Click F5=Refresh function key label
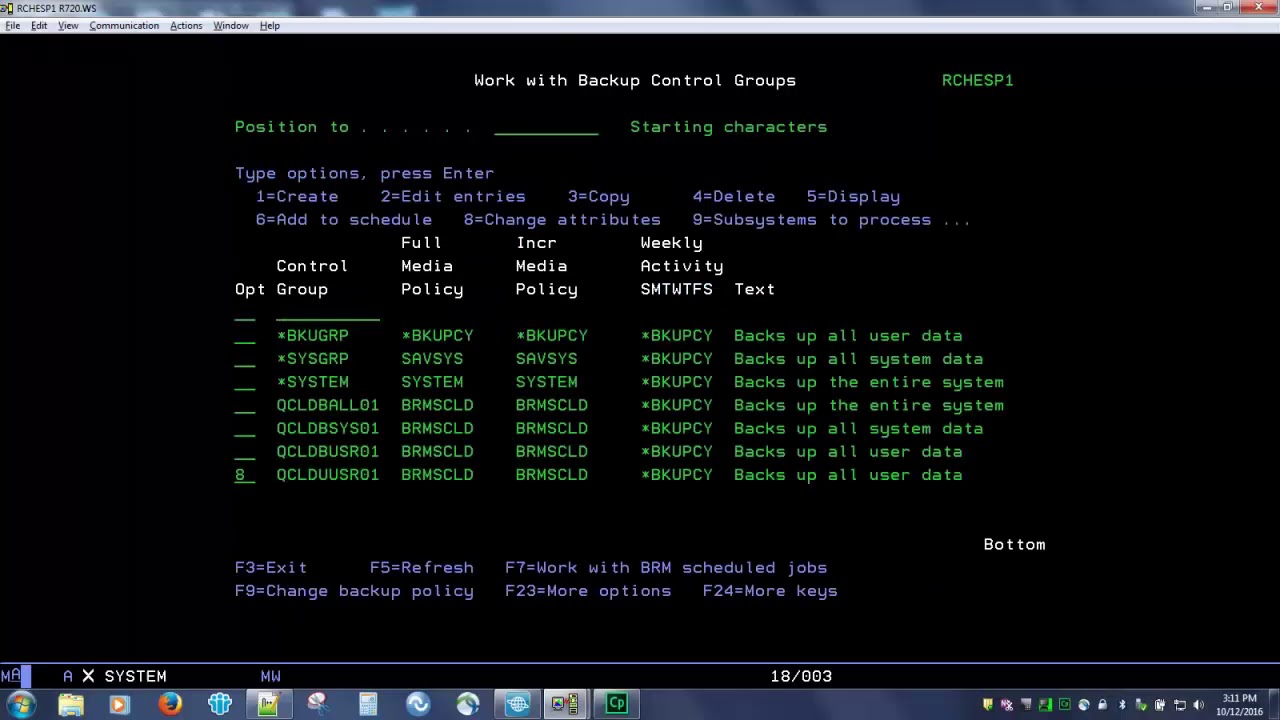Screen dimensions: 1280x720 coord(422,568)
